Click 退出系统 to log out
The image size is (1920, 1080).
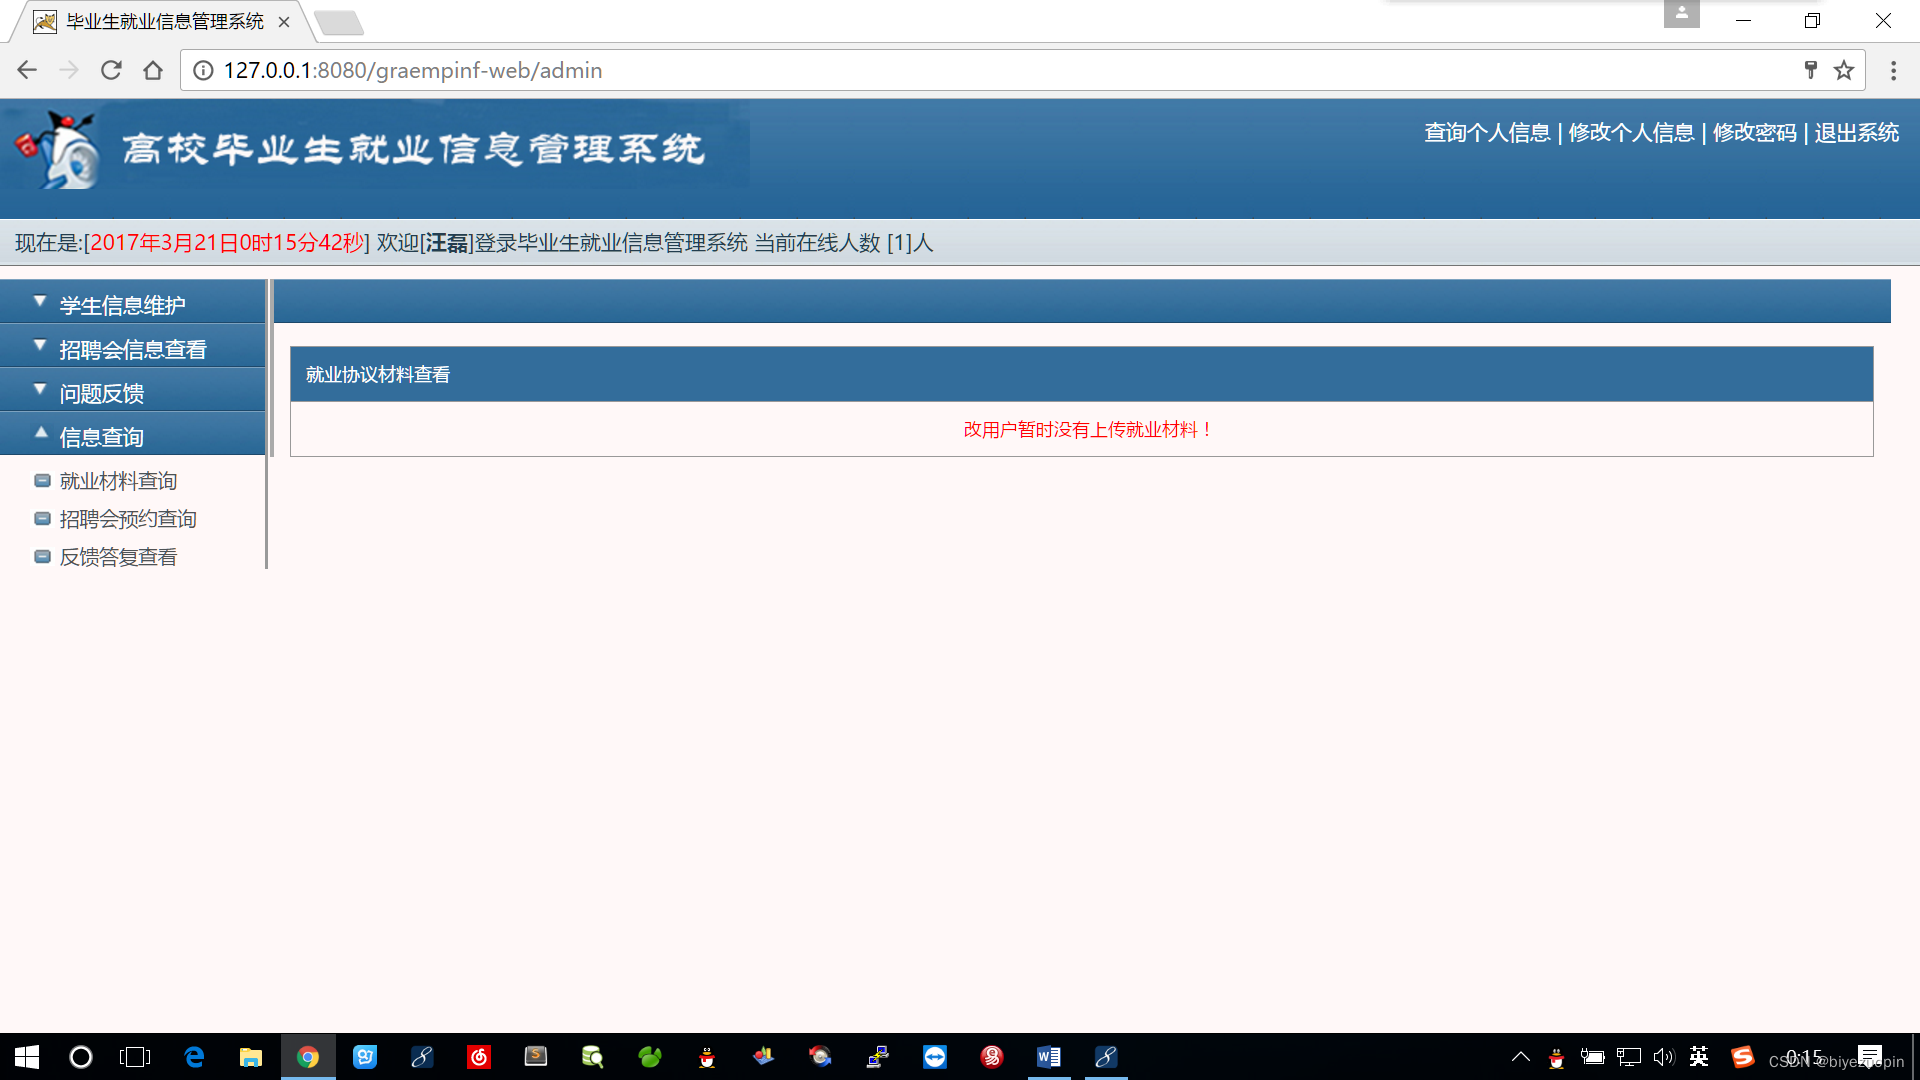pyautogui.click(x=1856, y=133)
